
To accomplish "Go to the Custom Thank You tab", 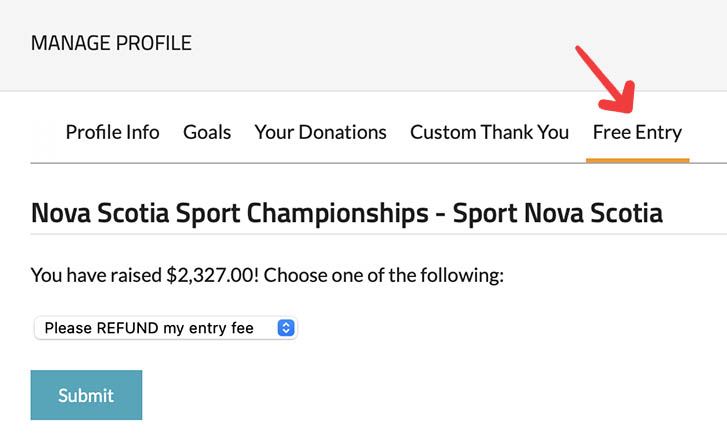I will click(489, 132).
